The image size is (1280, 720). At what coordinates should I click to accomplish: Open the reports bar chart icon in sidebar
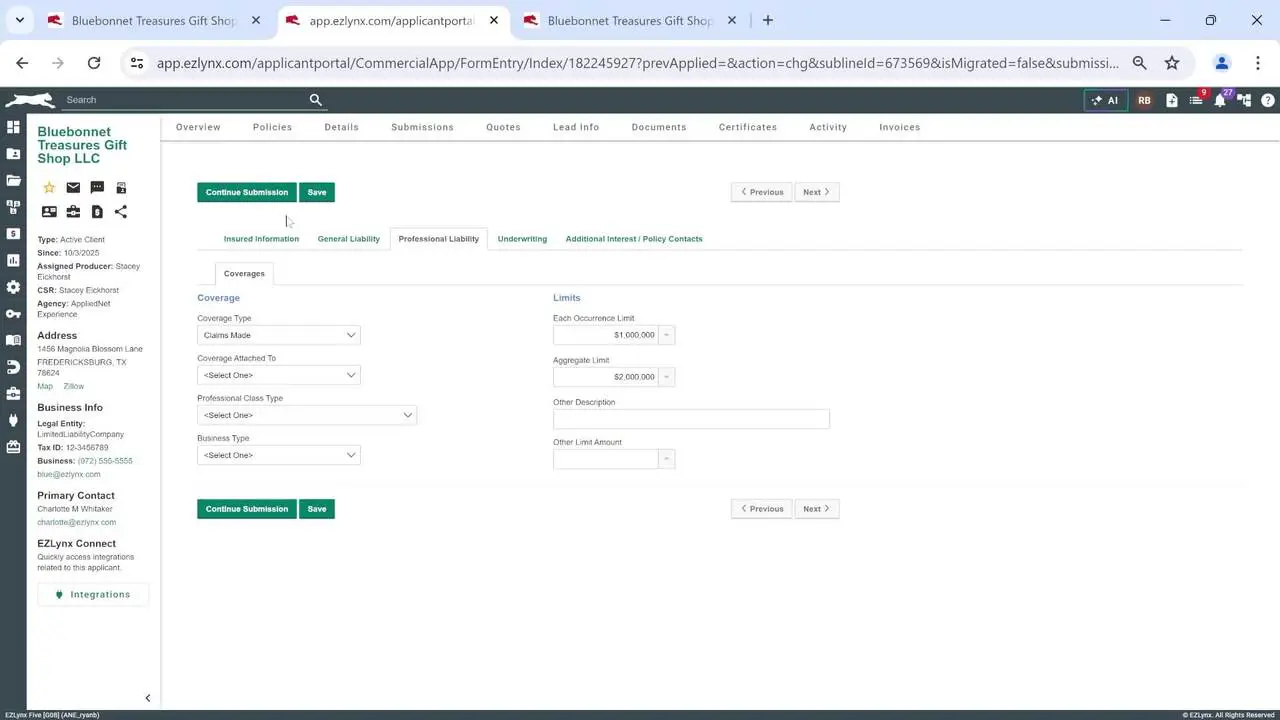[x=13, y=260]
